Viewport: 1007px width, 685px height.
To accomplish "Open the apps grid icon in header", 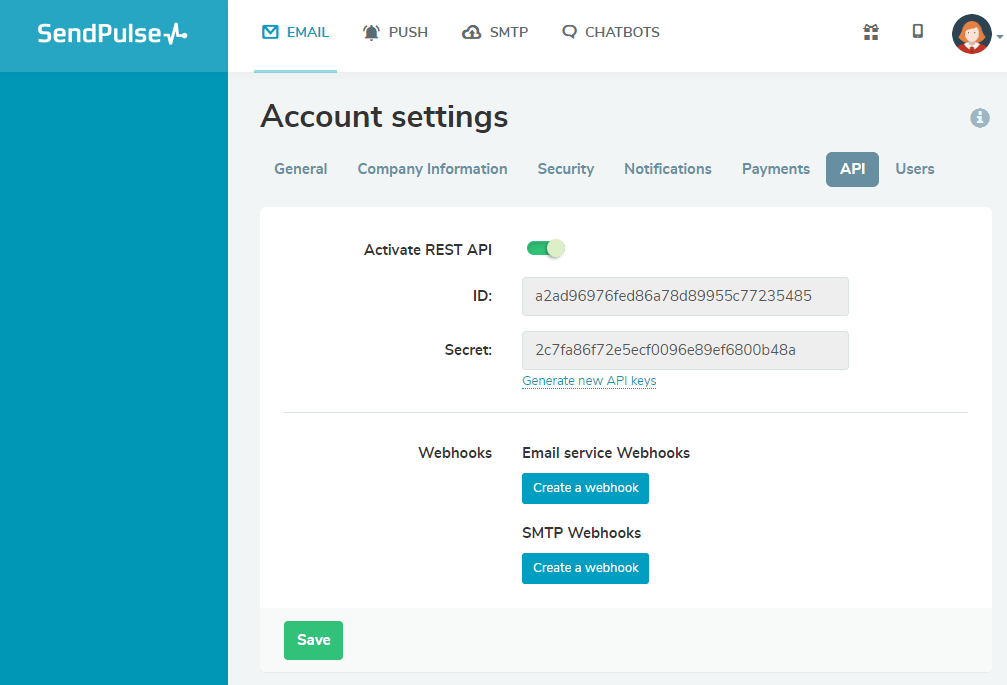I will click(x=870, y=32).
